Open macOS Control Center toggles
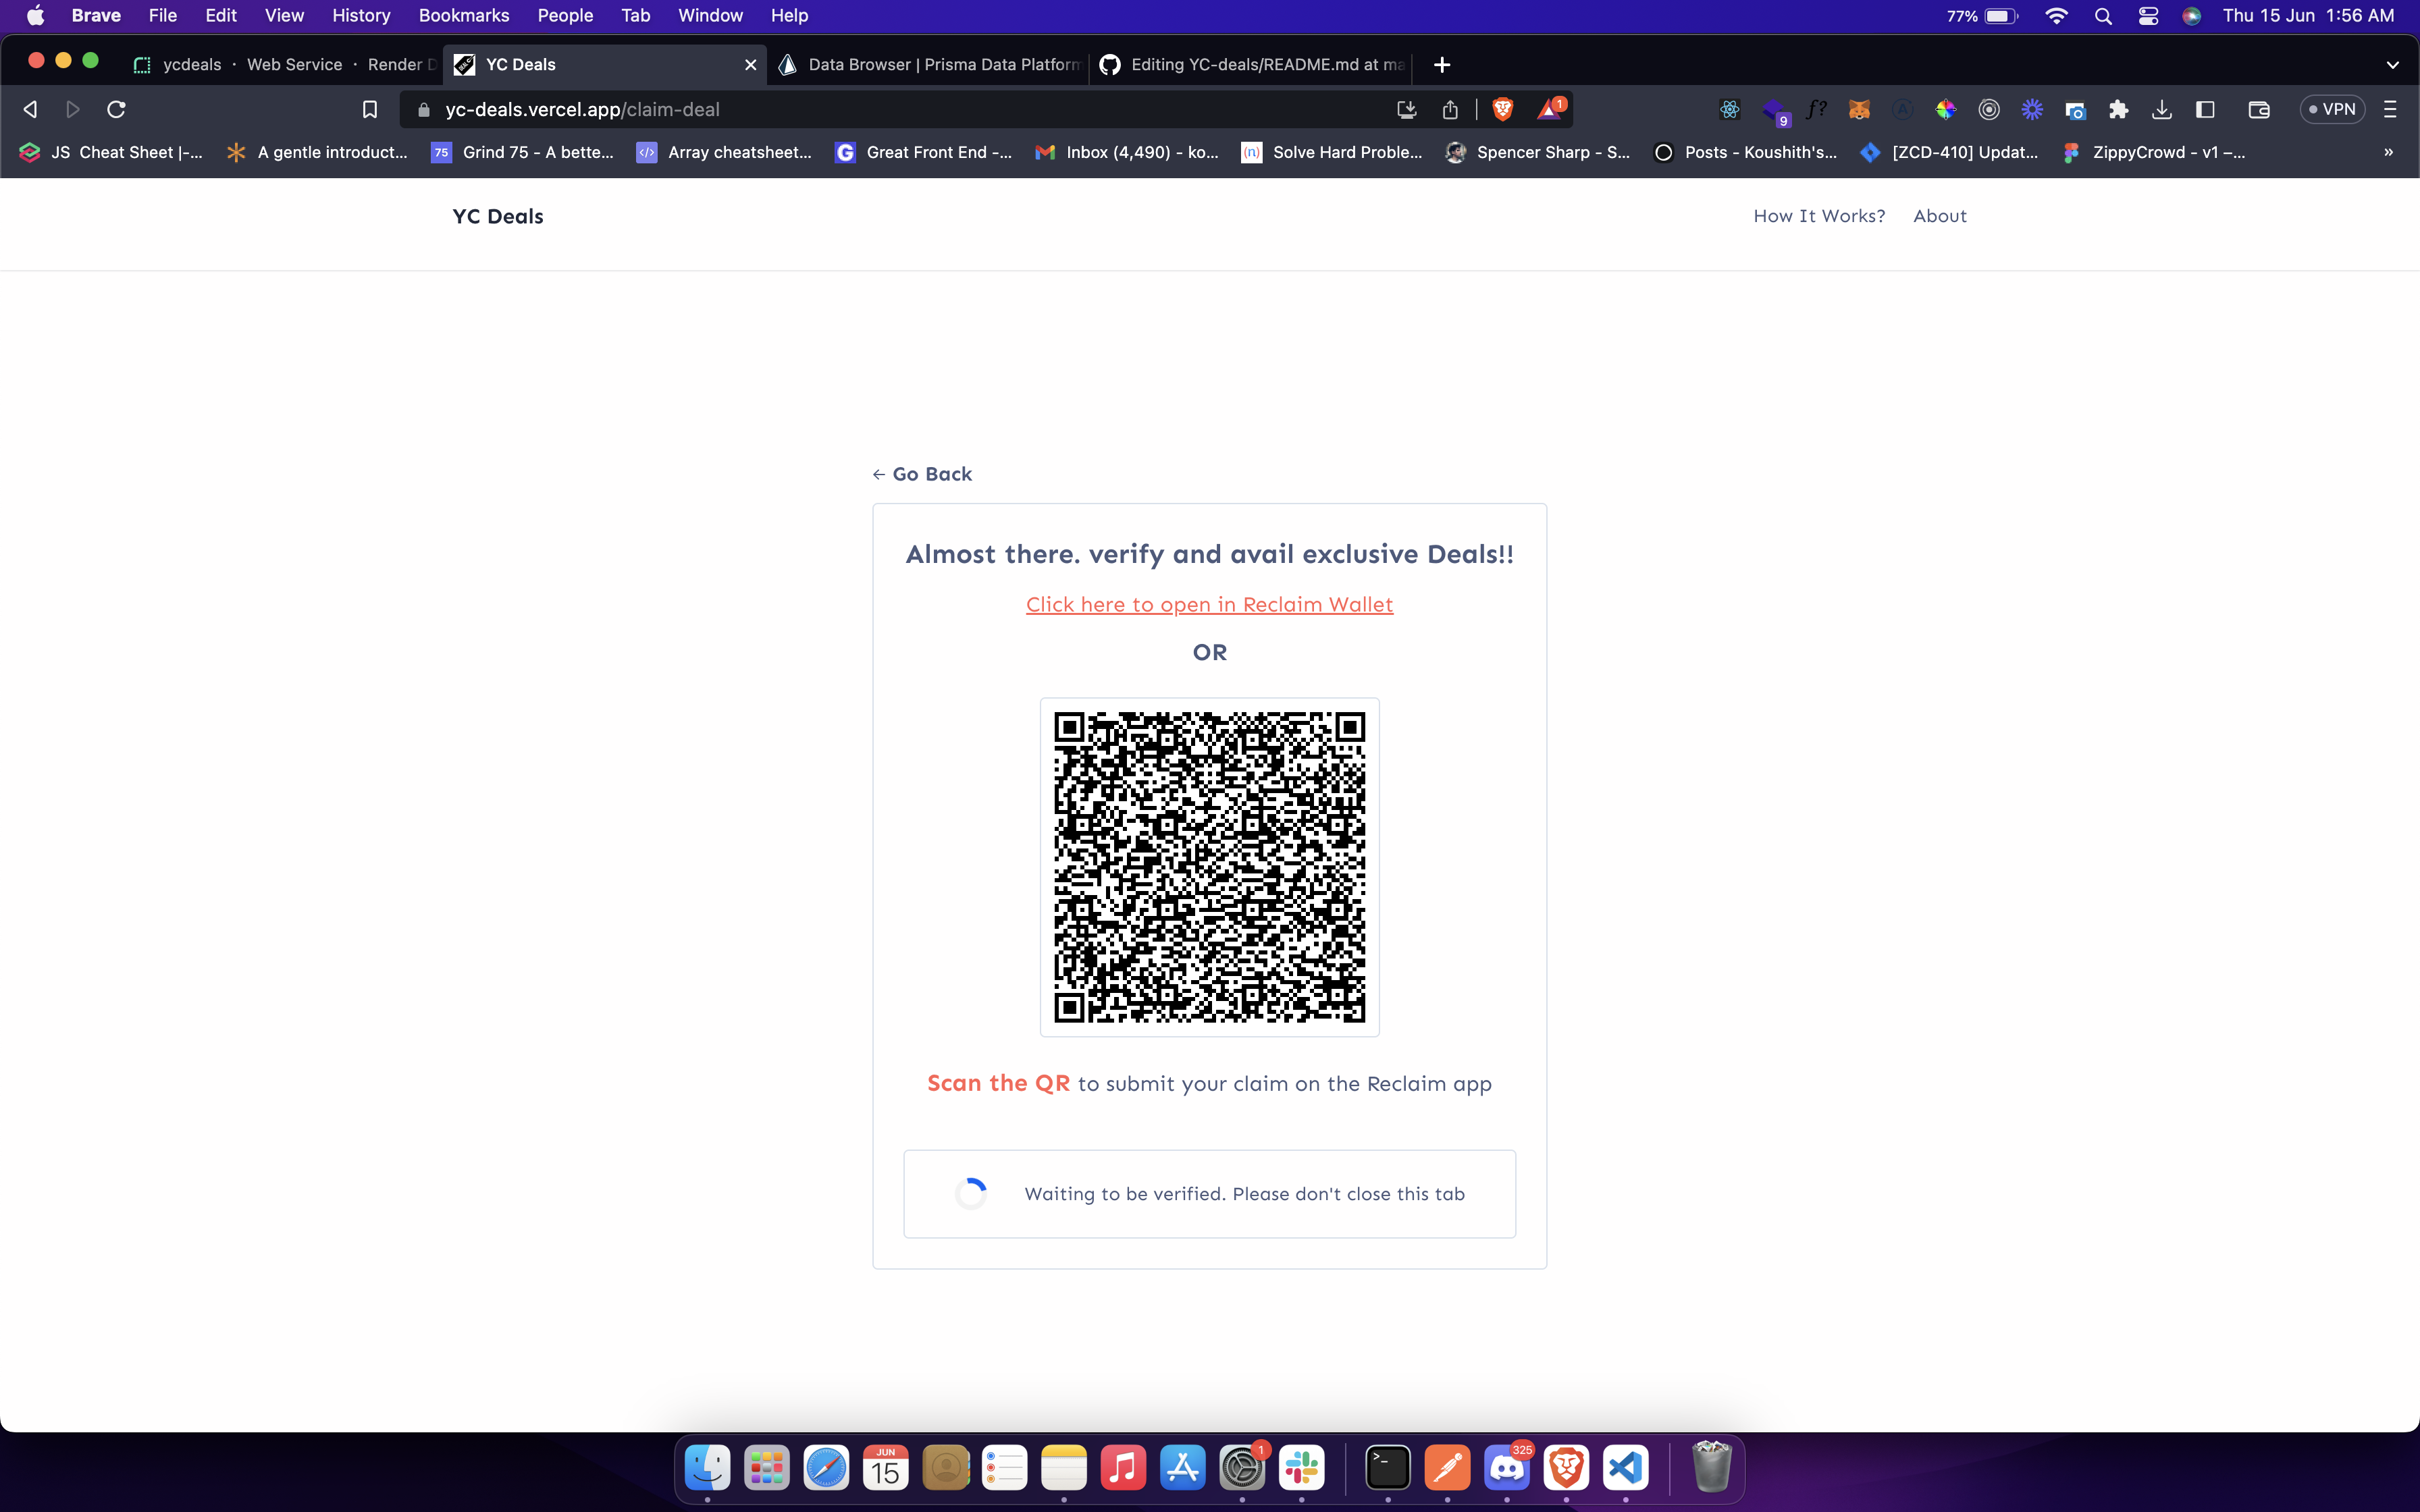Image resolution: width=2420 pixels, height=1512 pixels. pos(2148,16)
